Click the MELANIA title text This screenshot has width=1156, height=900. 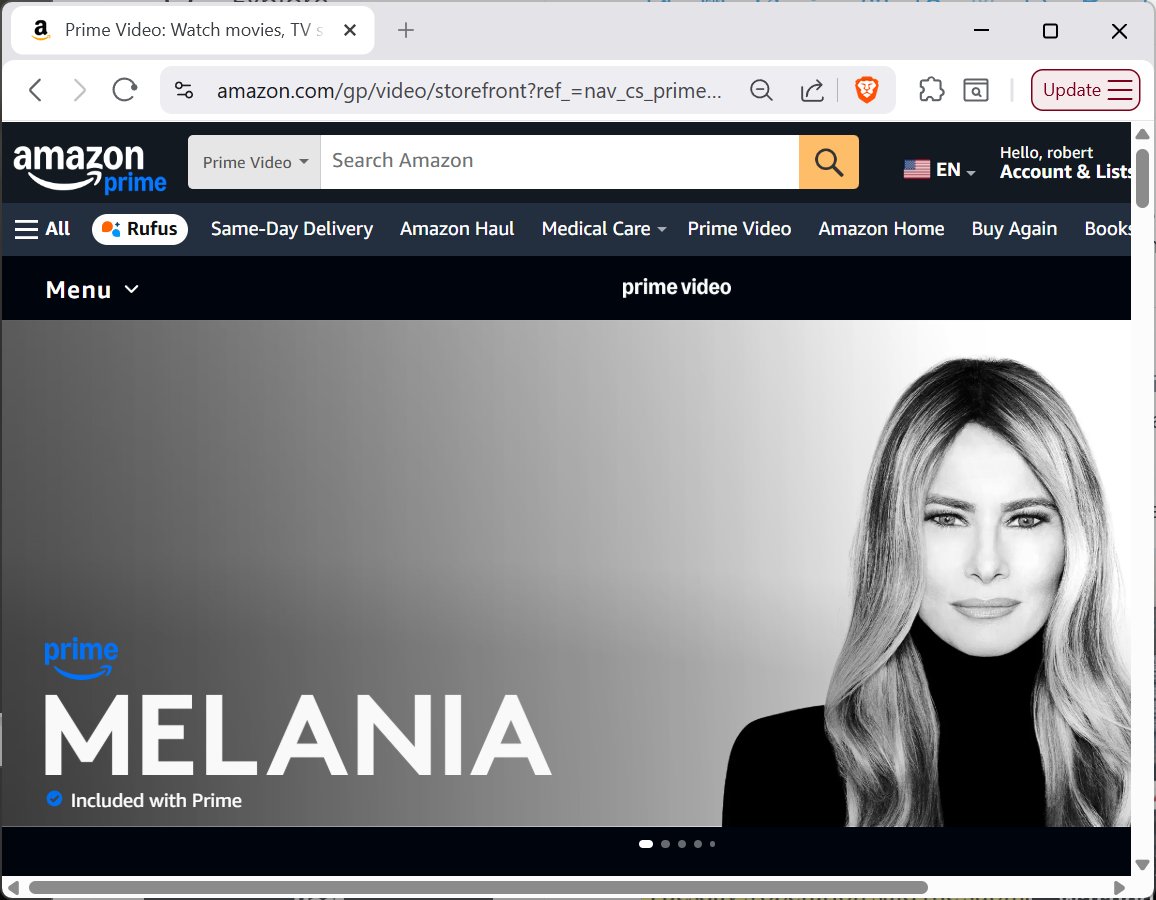(x=298, y=735)
